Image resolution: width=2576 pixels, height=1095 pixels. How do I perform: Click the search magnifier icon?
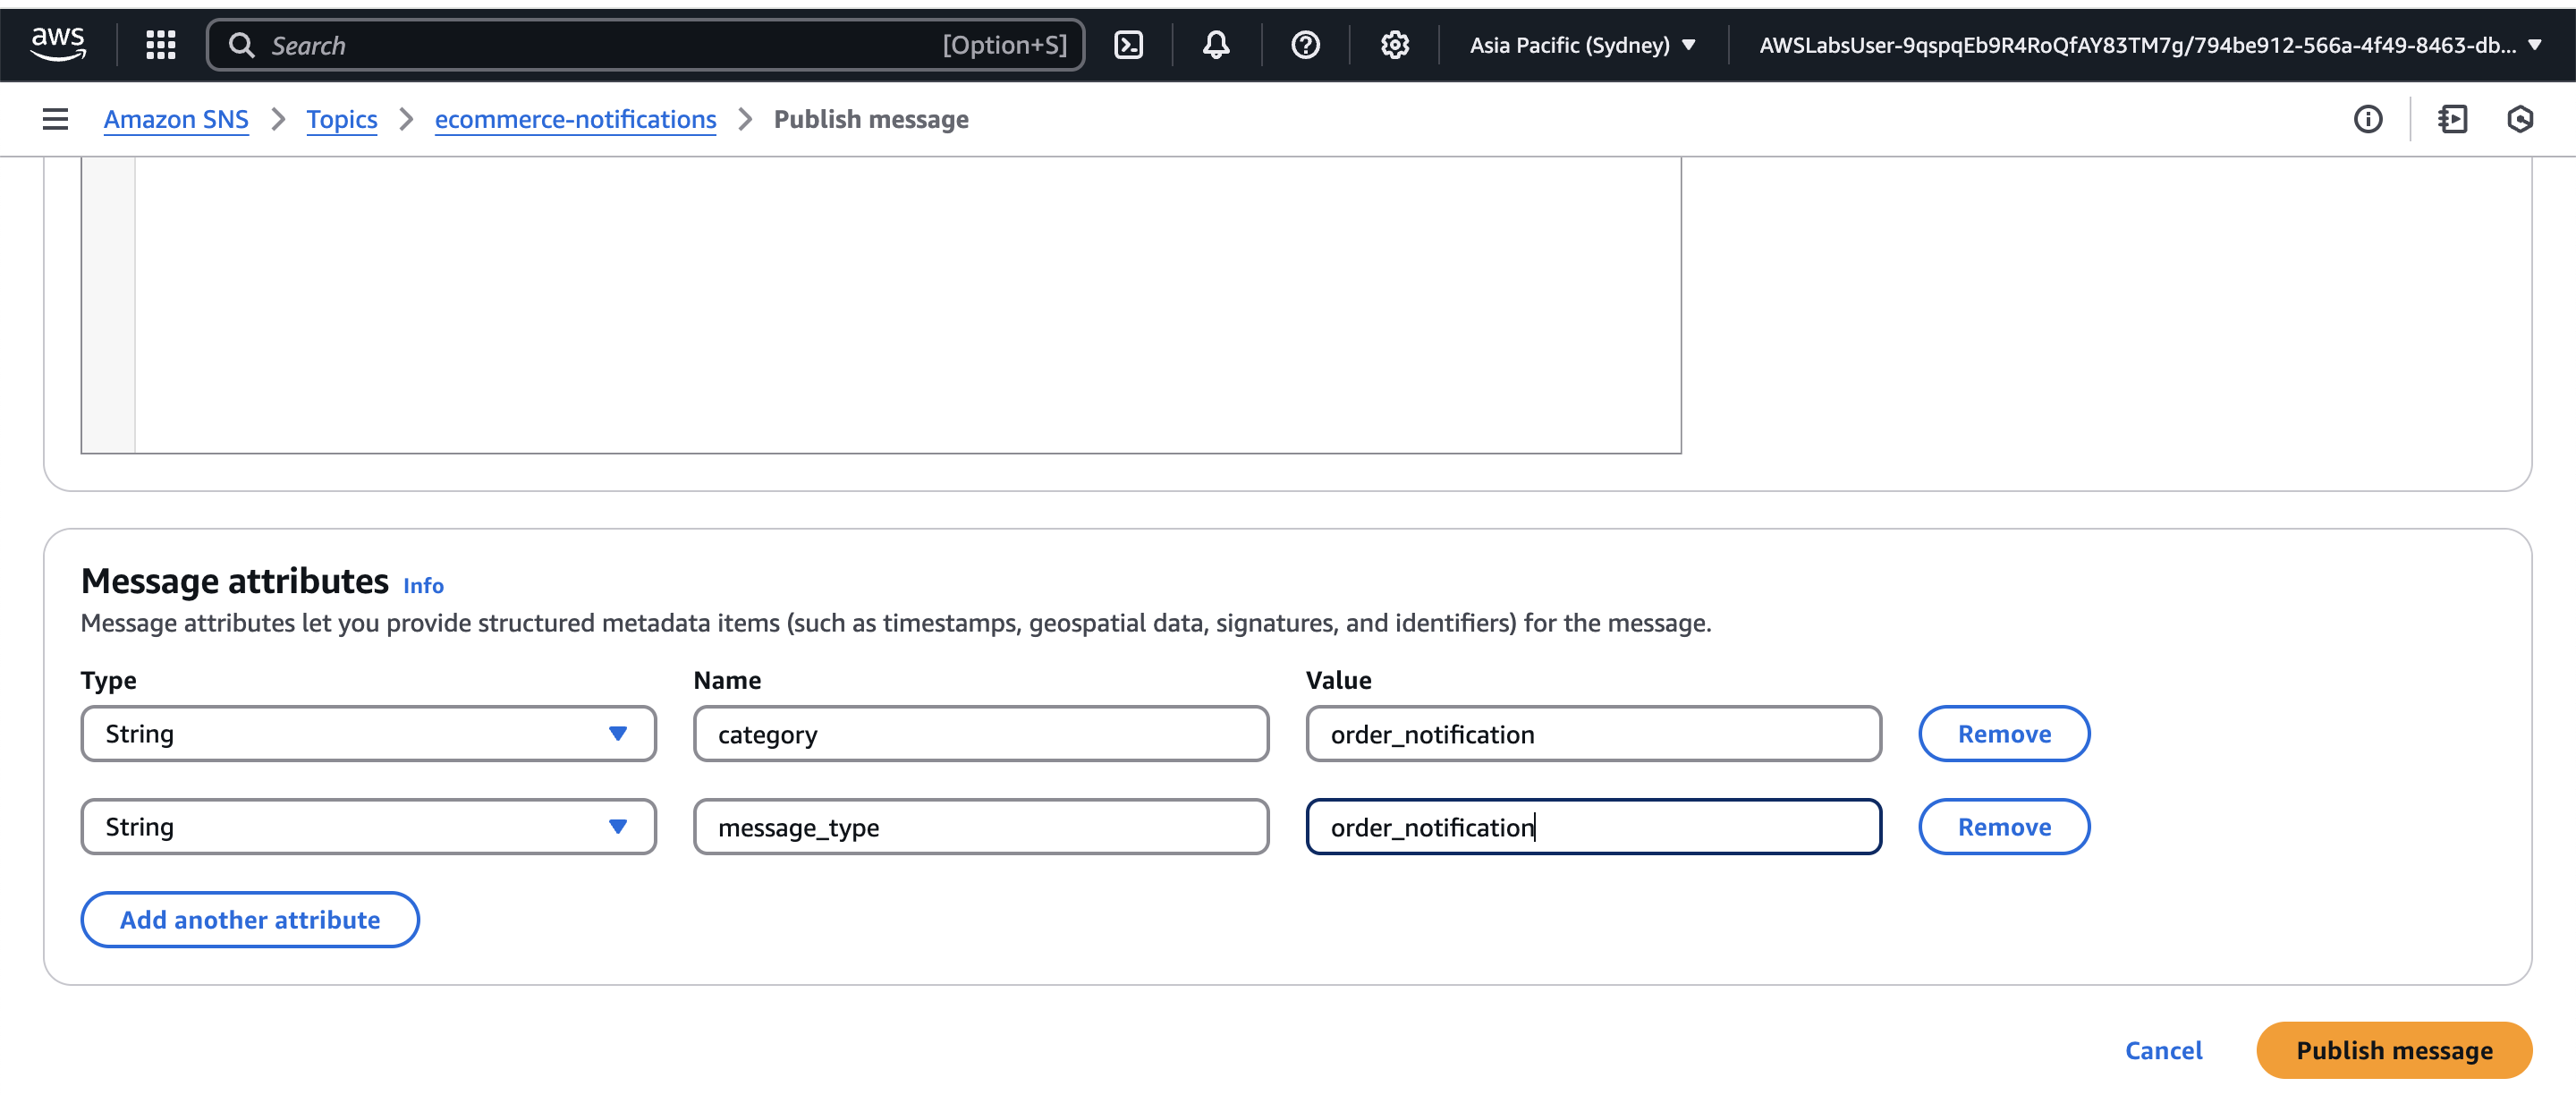tap(241, 45)
